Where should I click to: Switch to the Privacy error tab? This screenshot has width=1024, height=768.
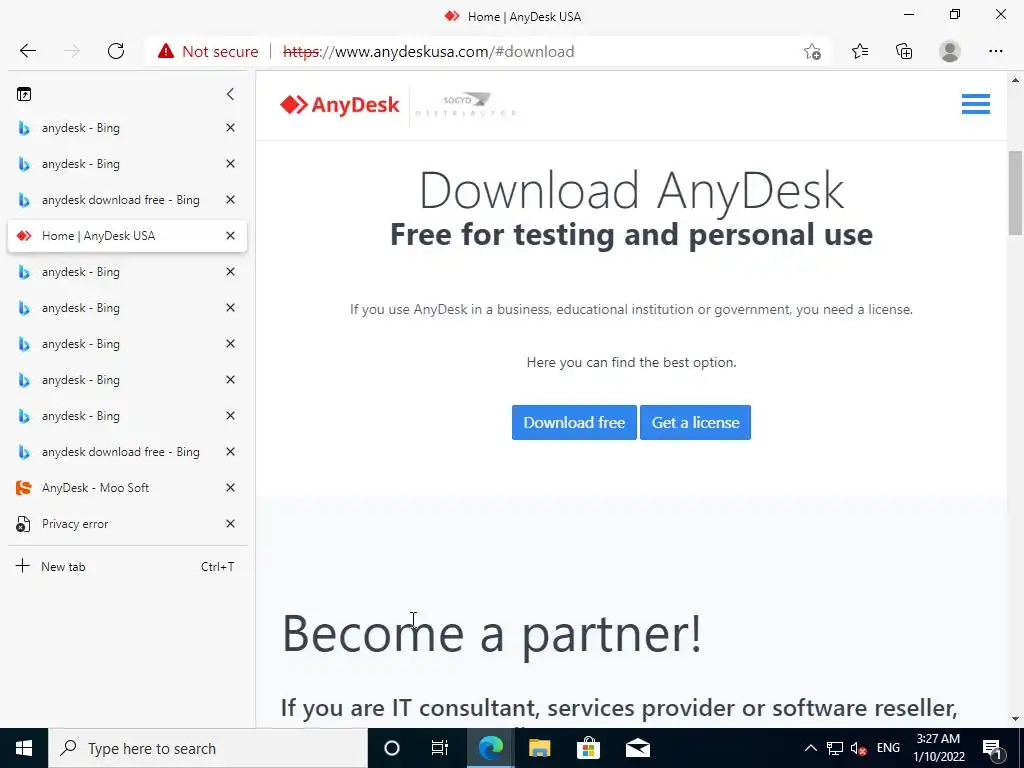127,524
